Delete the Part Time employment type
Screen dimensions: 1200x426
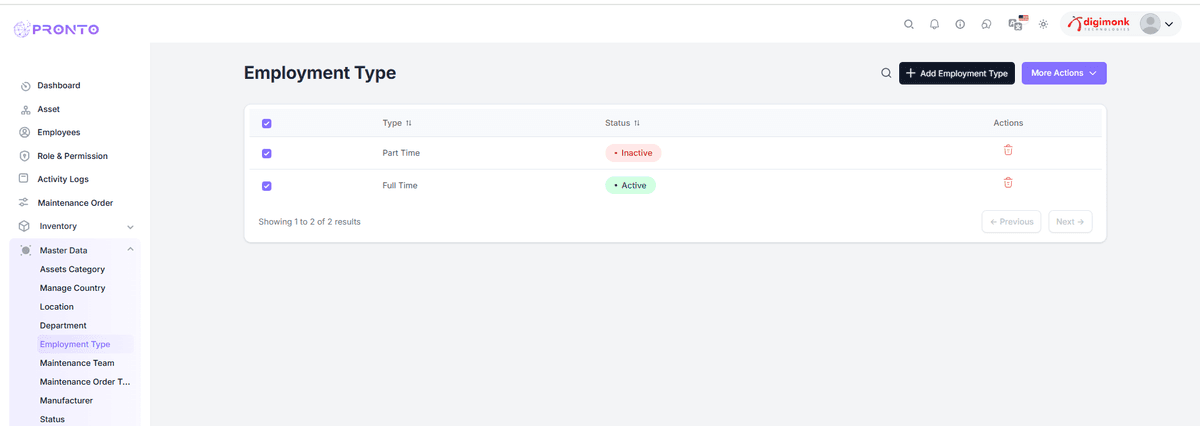(x=1008, y=150)
